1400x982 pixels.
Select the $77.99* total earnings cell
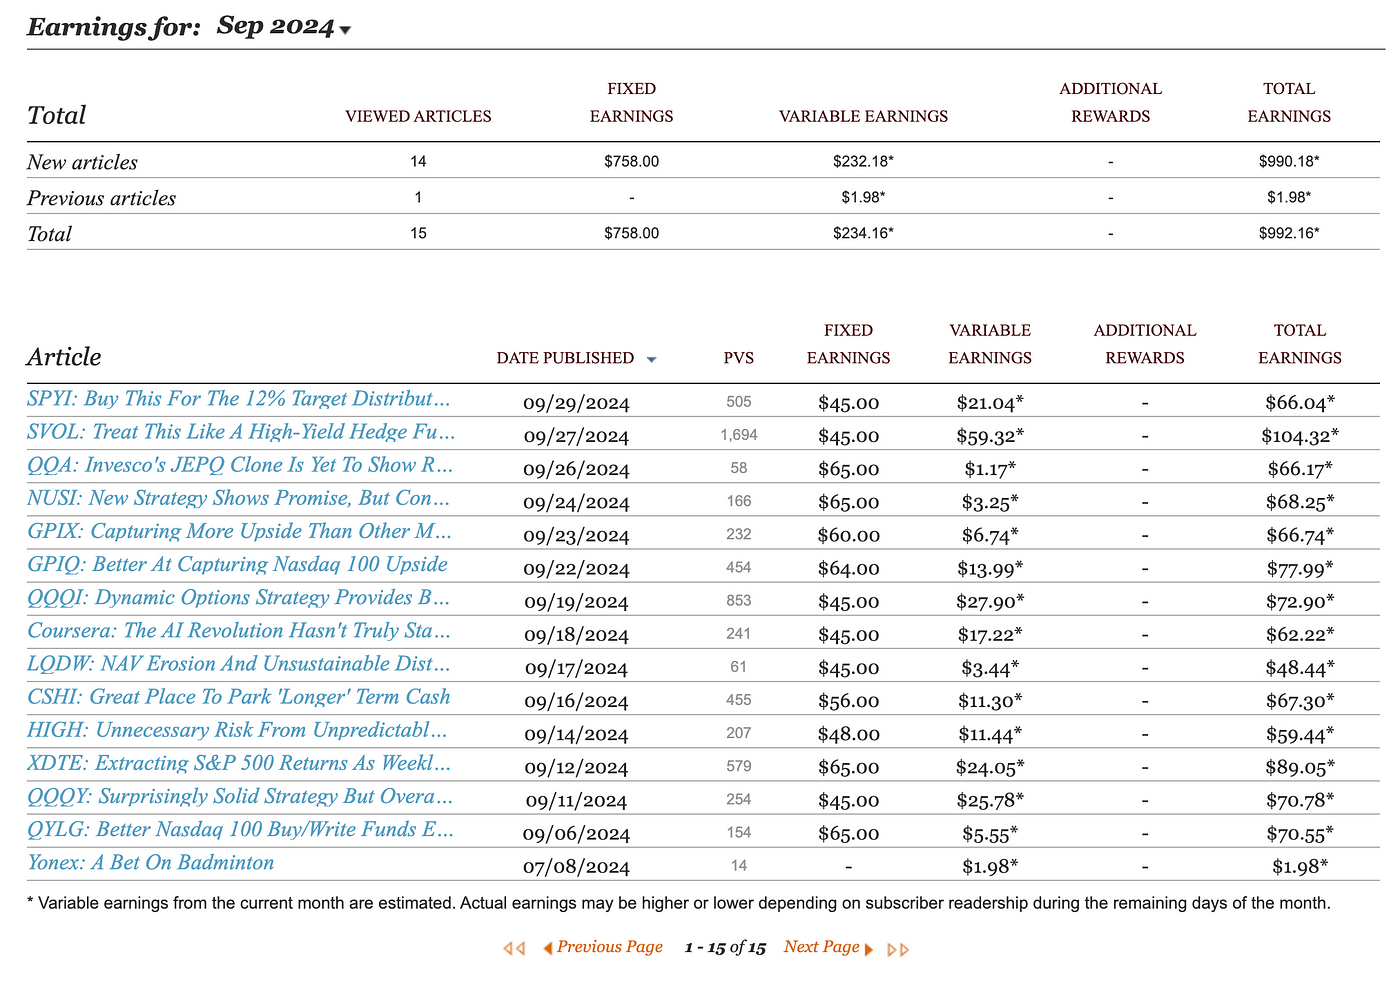click(1300, 569)
